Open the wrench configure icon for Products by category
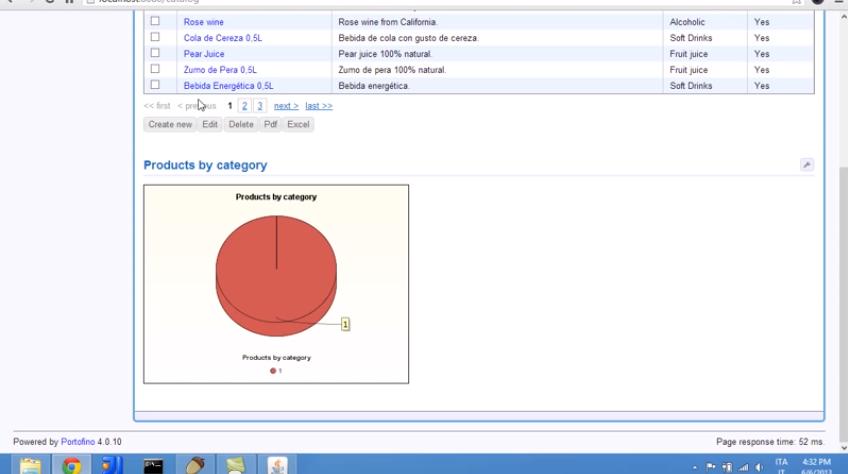This screenshot has height=474, width=848. coord(806,165)
